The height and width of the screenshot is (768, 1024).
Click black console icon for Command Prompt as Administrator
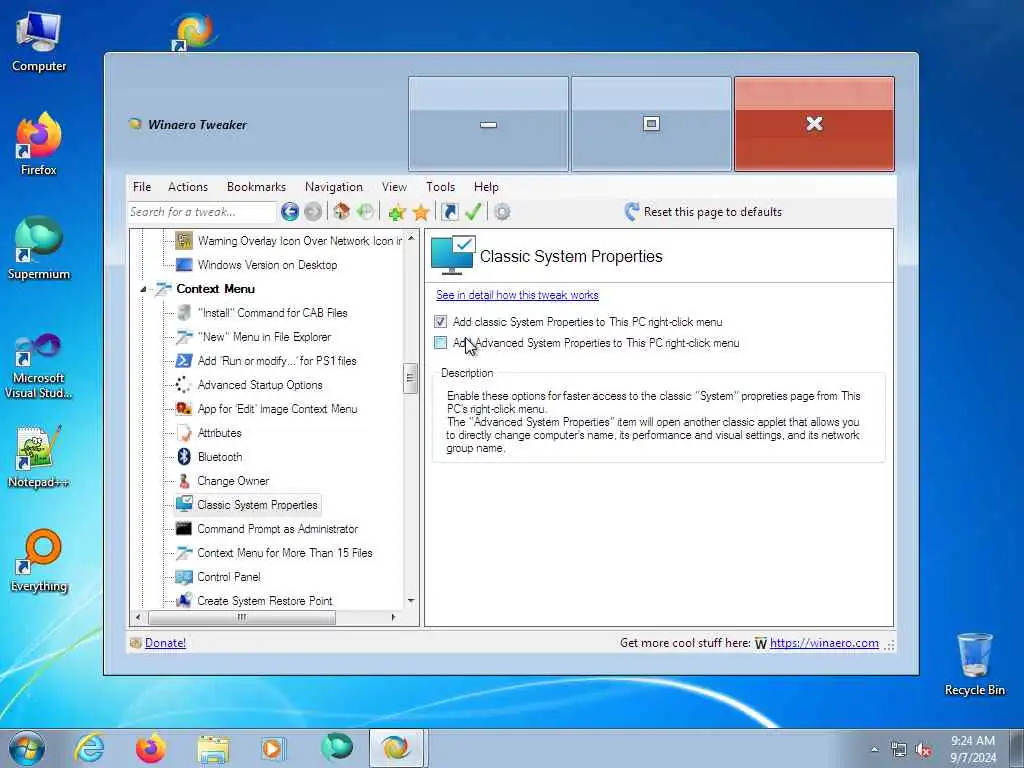[184, 528]
